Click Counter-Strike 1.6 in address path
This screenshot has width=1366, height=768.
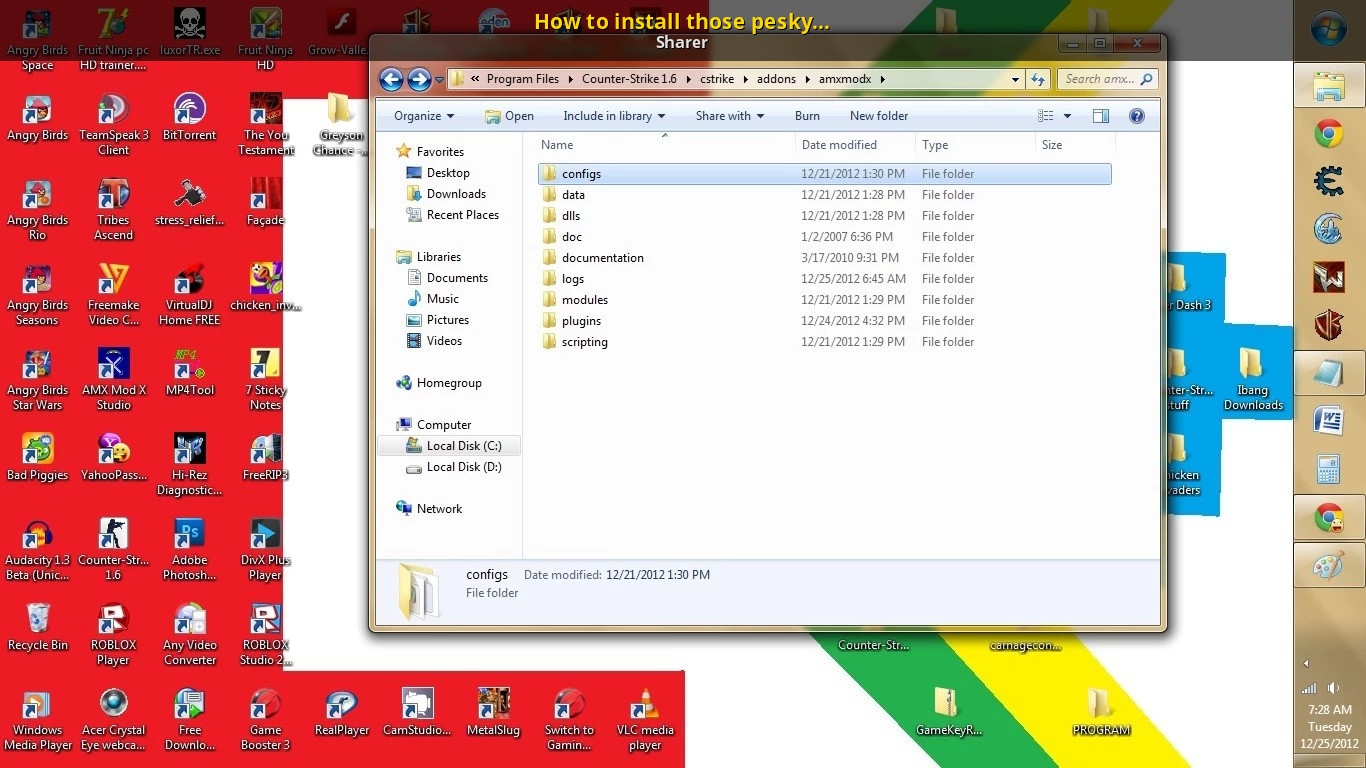coord(629,79)
